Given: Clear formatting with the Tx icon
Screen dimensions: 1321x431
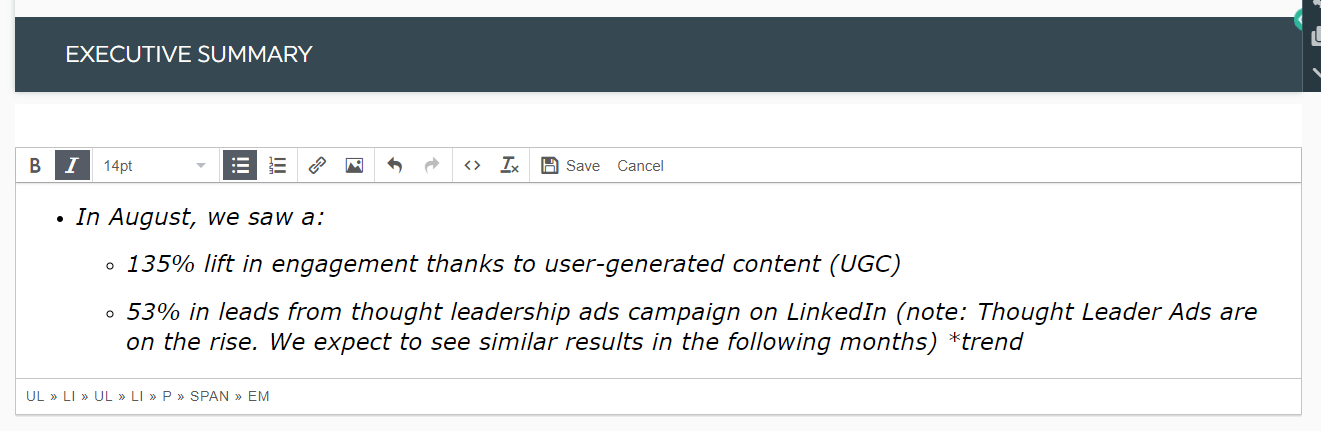Looking at the screenshot, I should tap(510, 166).
